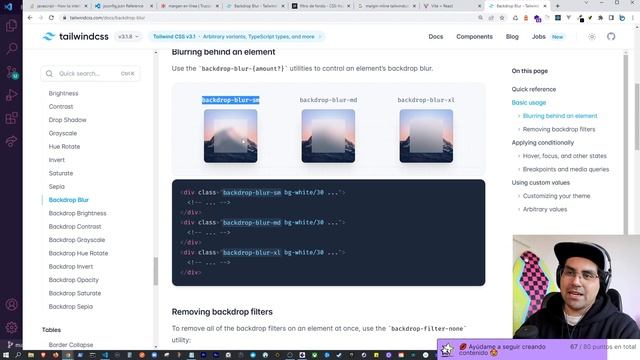The height and width of the screenshot is (360, 640).
Task: Jump to Removing backdrop filters section
Action: point(559,129)
